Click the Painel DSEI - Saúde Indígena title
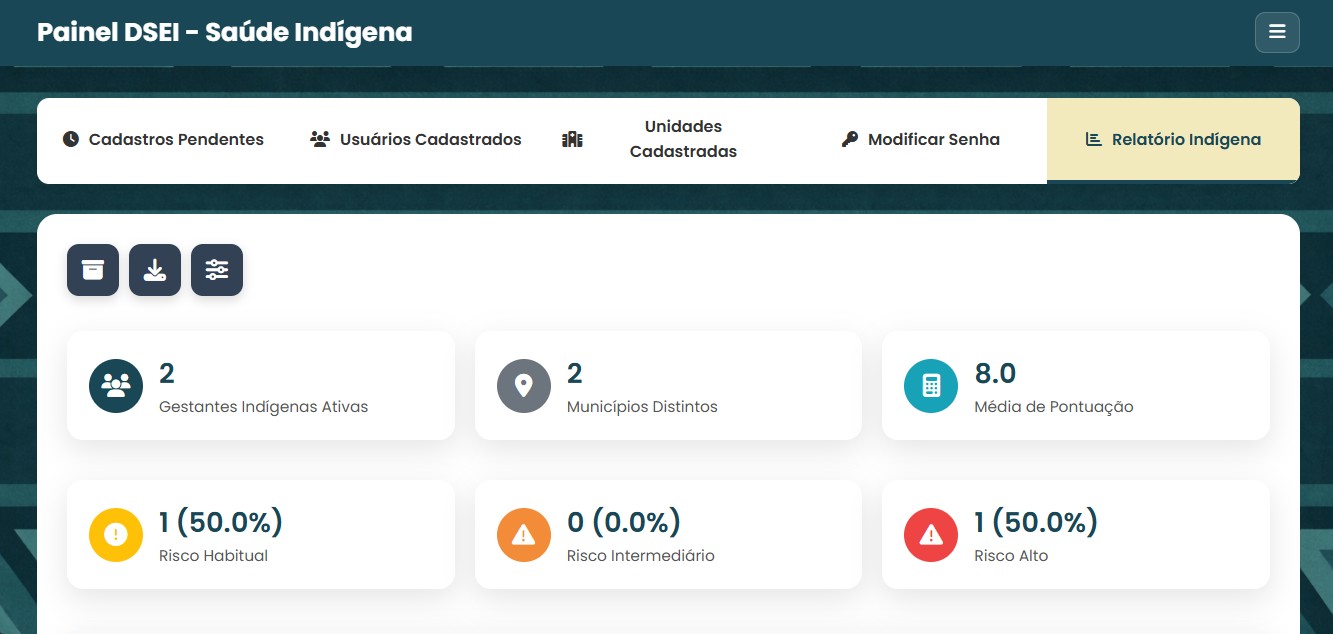 tap(225, 32)
